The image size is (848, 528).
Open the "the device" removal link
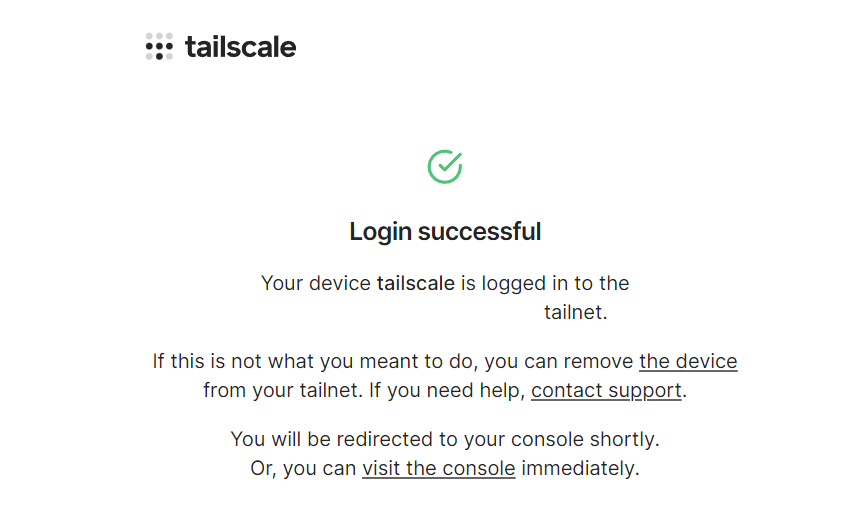click(688, 361)
